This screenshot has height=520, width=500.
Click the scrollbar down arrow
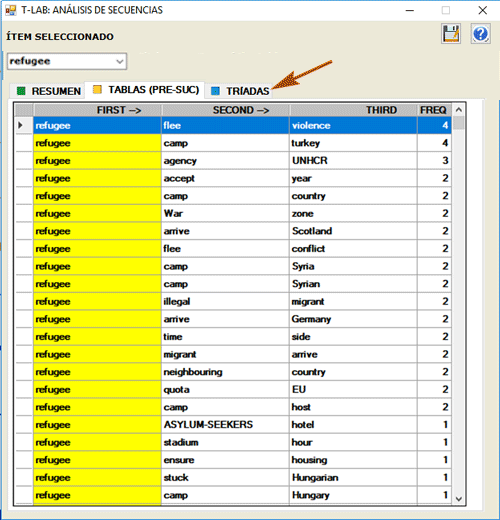pyautogui.click(x=459, y=499)
